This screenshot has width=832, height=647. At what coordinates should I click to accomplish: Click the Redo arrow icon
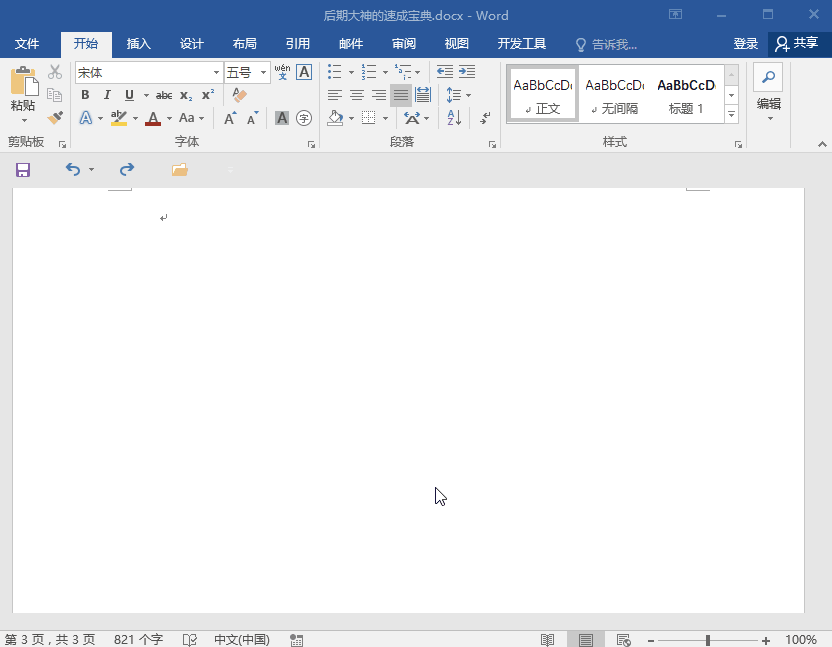[127, 170]
